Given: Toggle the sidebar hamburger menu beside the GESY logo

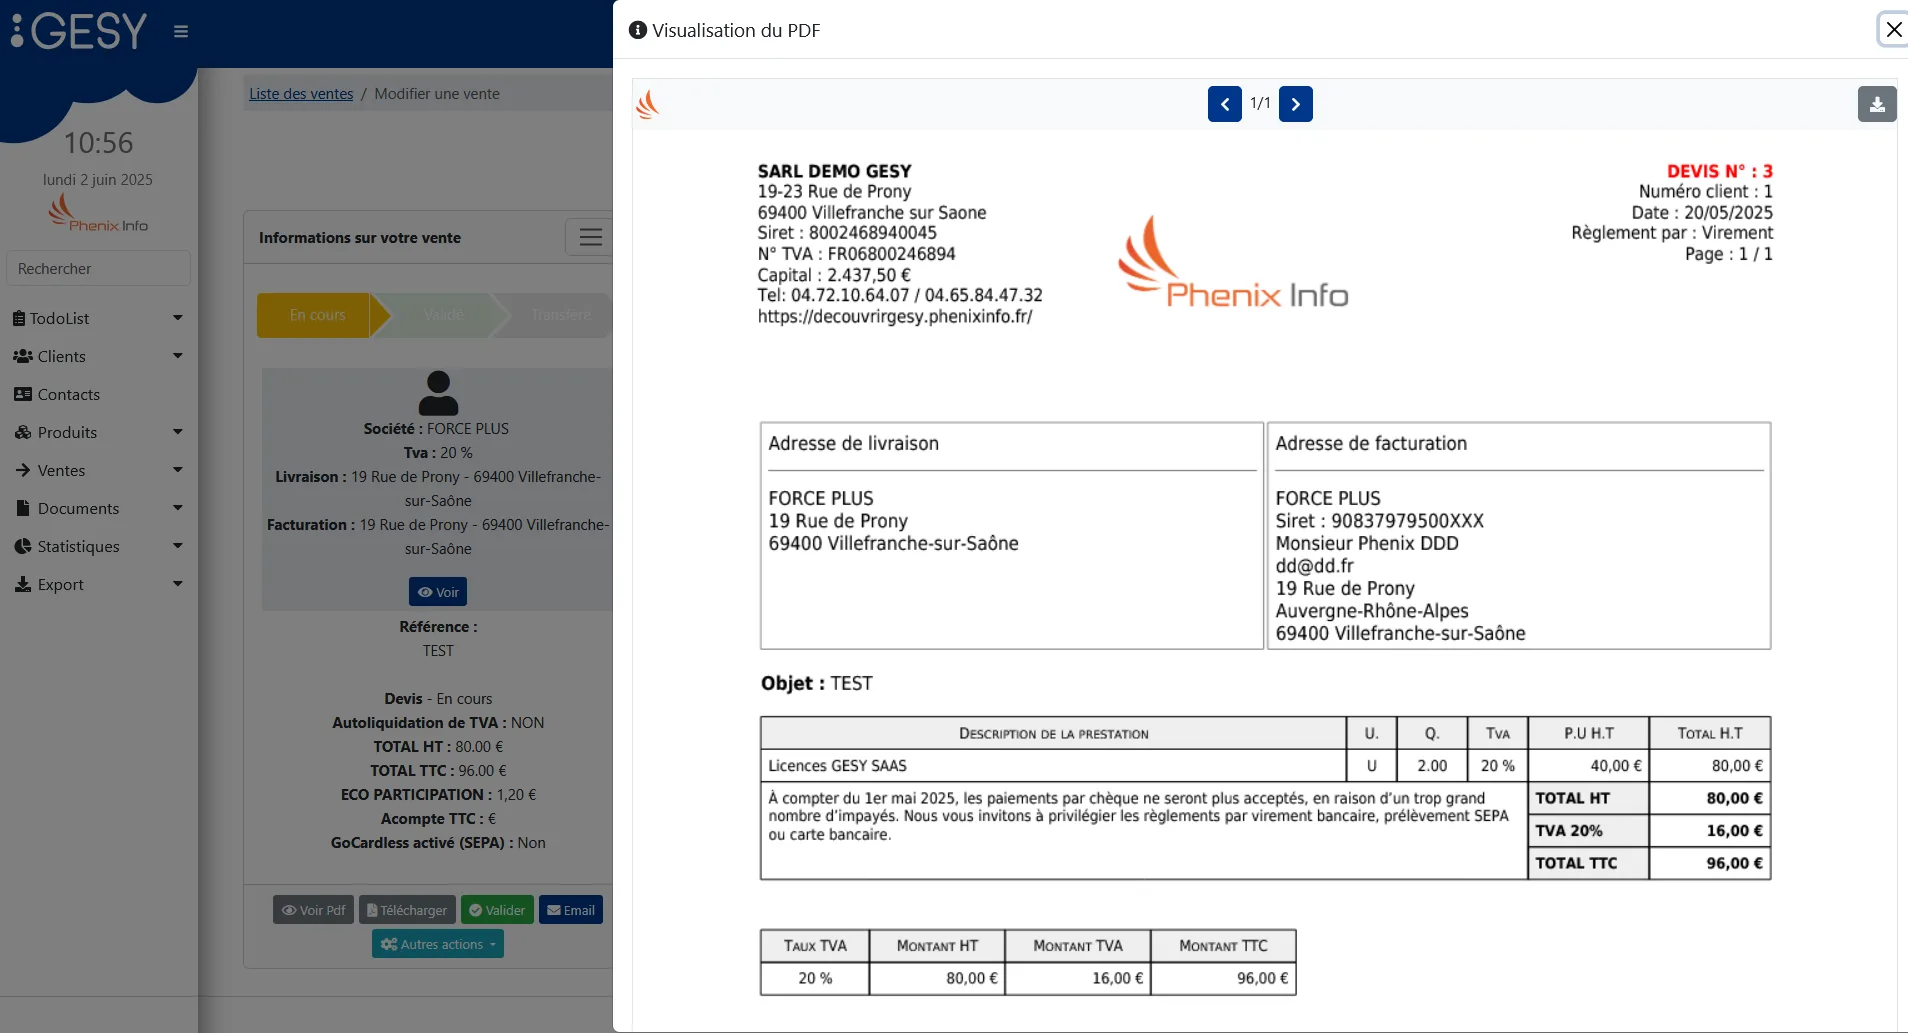Looking at the screenshot, I should tap(181, 31).
